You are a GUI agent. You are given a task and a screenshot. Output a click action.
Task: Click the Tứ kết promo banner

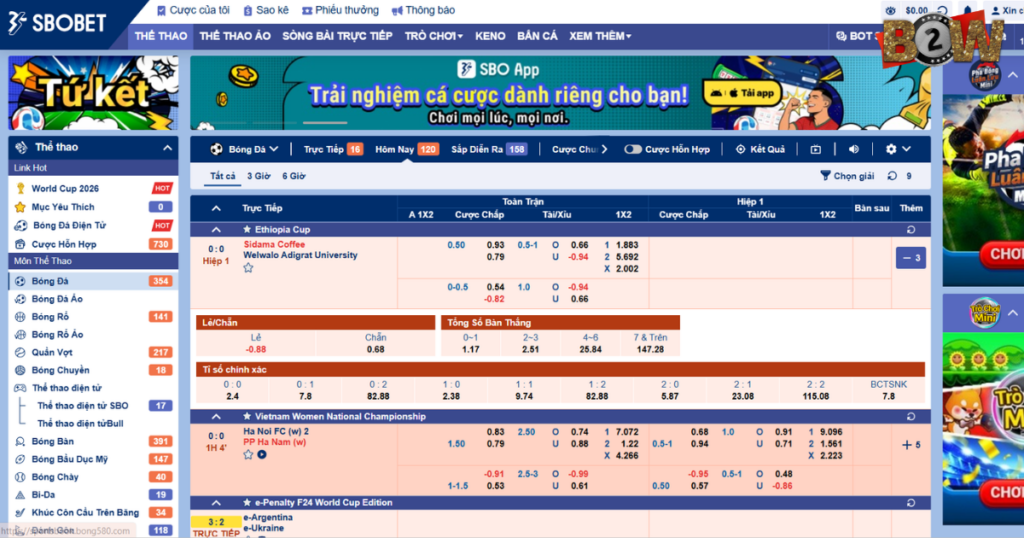click(93, 93)
